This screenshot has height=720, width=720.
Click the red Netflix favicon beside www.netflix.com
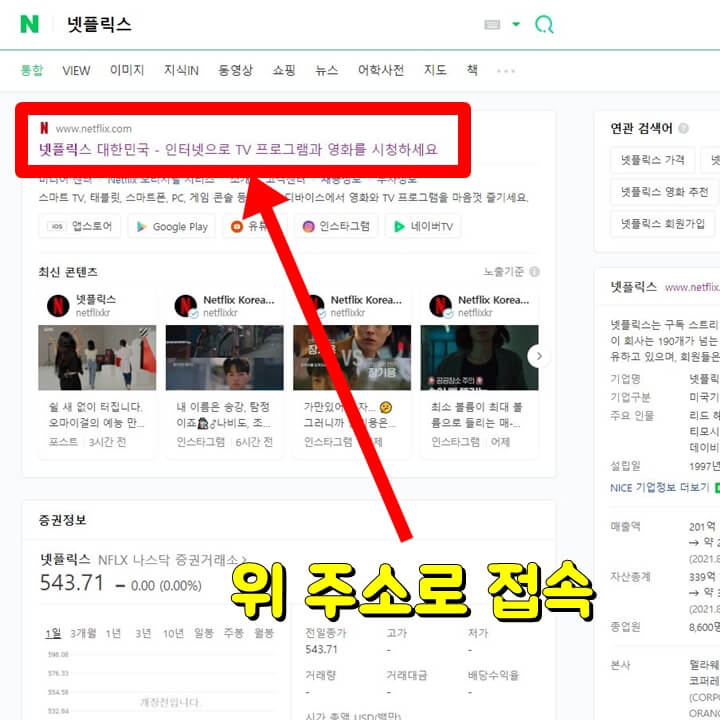pyautogui.click(x=44, y=128)
